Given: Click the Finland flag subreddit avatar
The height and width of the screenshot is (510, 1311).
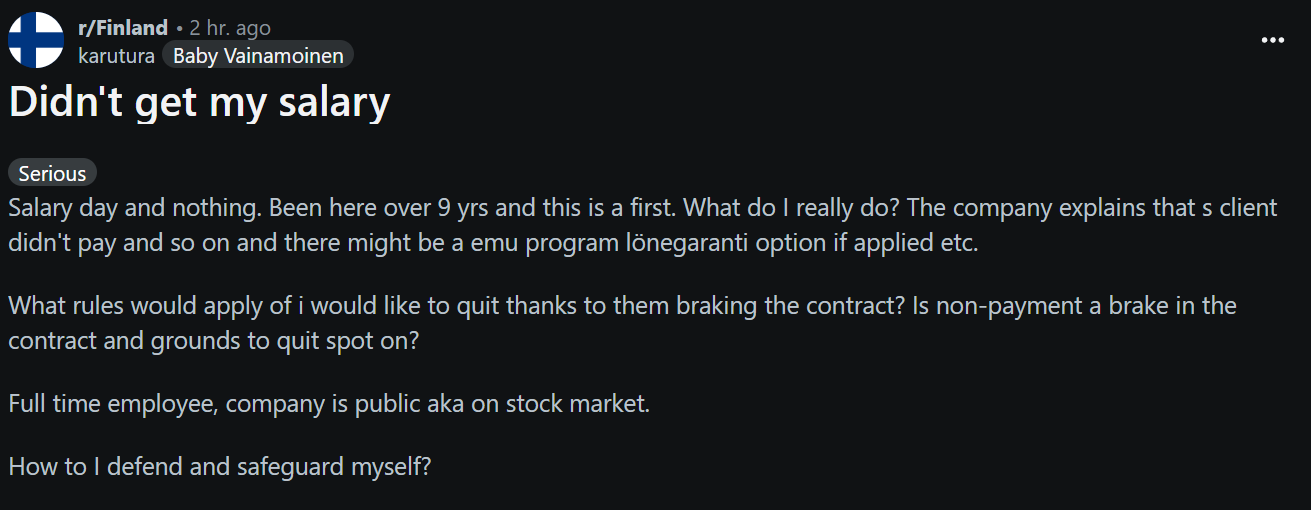Looking at the screenshot, I should 36,40.
